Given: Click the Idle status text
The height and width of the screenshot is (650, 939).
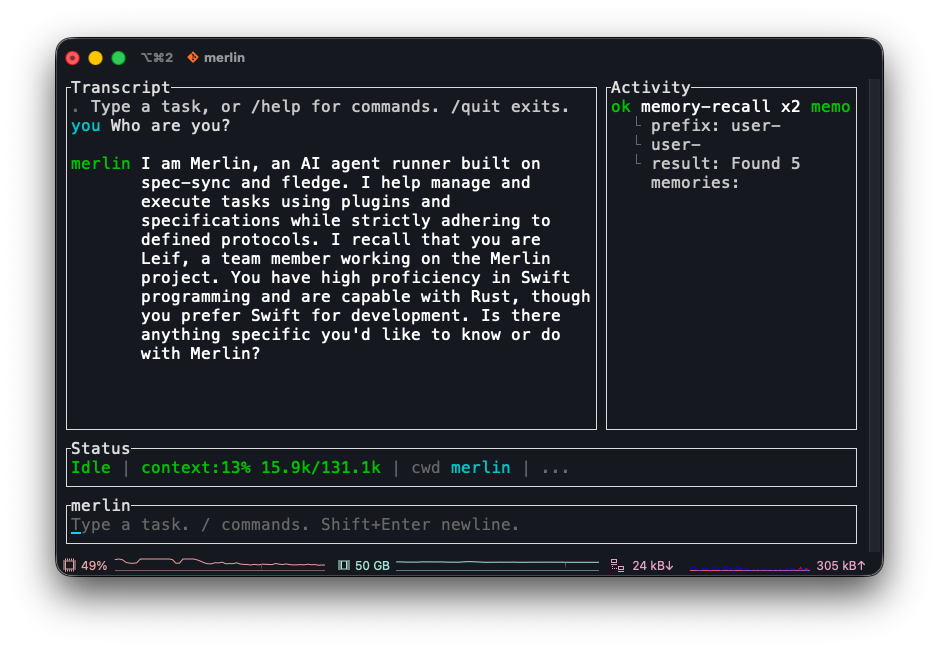Looking at the screenshot, I should pyautogui.click(x=91, y=467).
